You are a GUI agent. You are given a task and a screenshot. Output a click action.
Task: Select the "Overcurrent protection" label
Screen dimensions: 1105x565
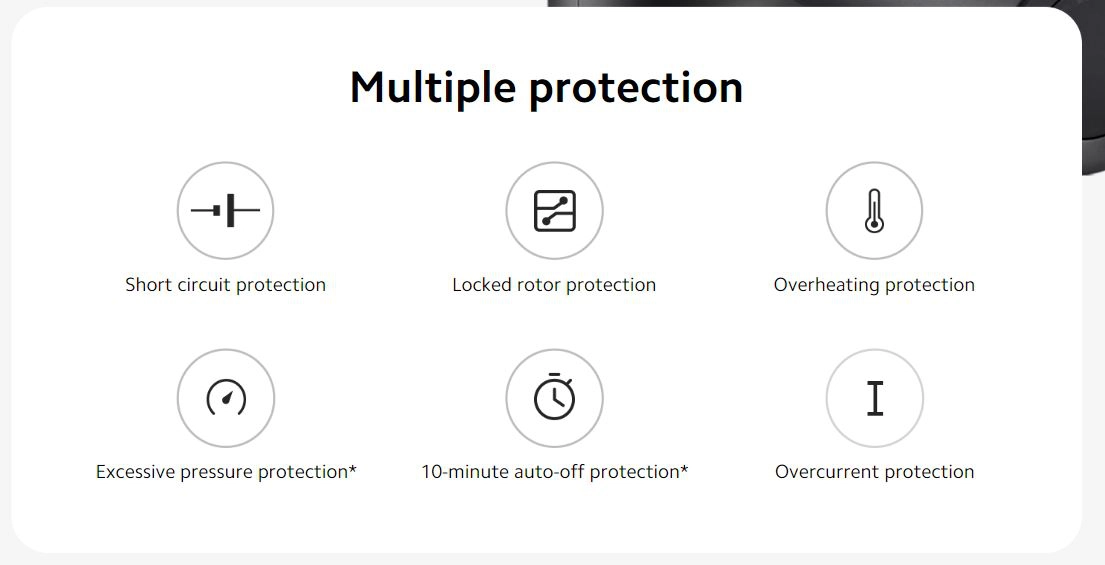tap(875, 472)
